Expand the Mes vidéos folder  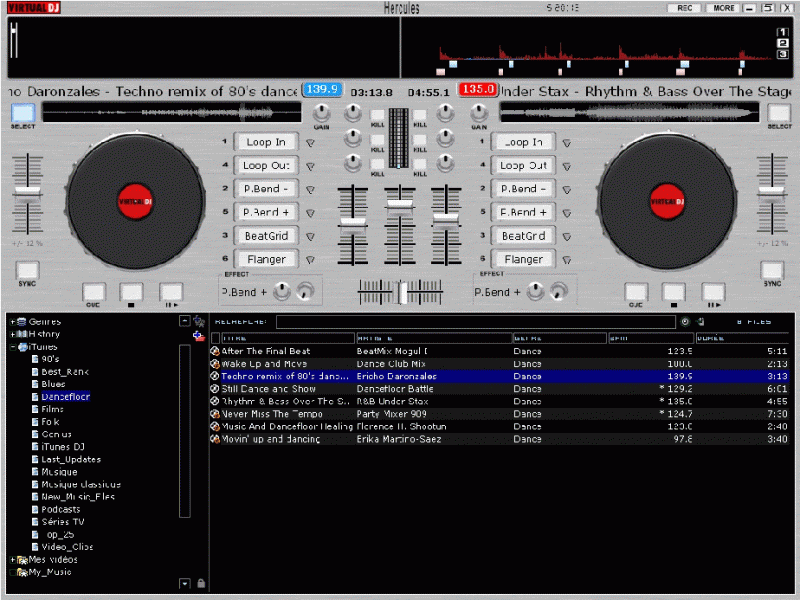click(13, 560)
